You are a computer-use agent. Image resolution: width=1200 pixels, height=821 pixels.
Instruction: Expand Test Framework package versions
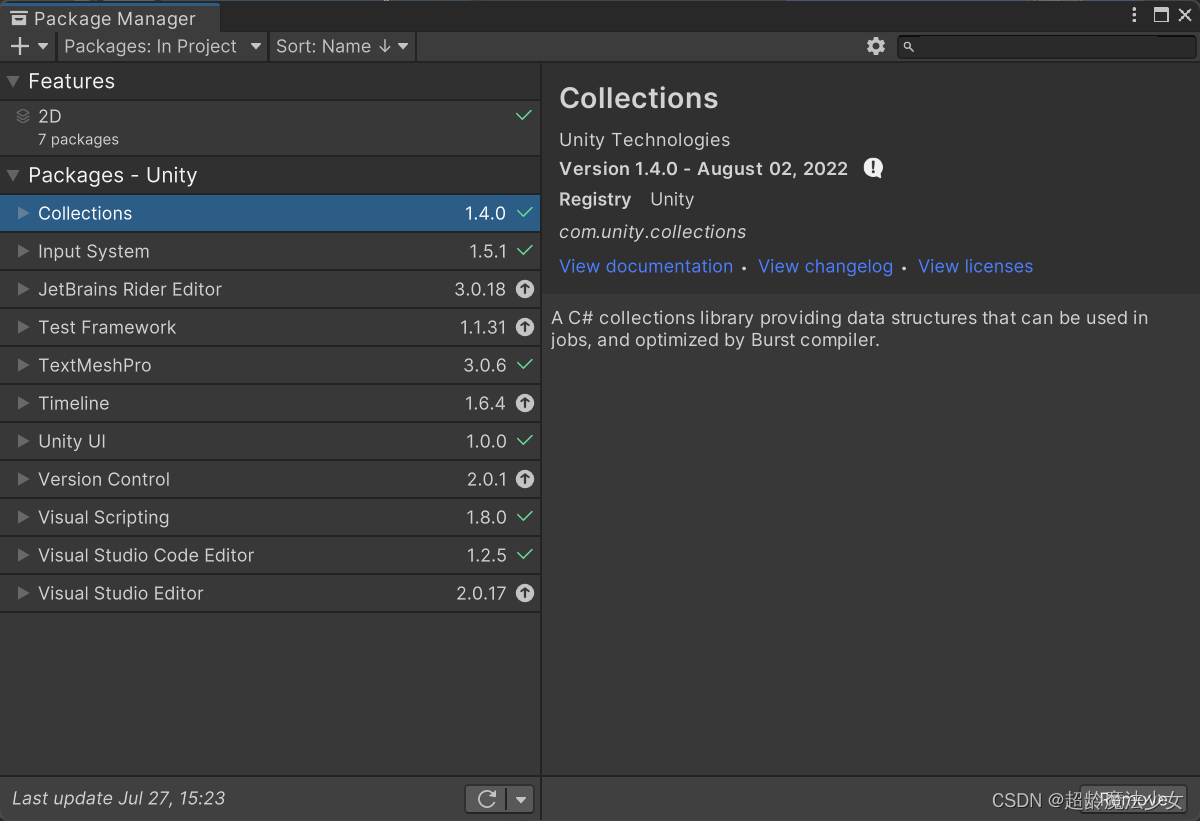click(24, 327)
